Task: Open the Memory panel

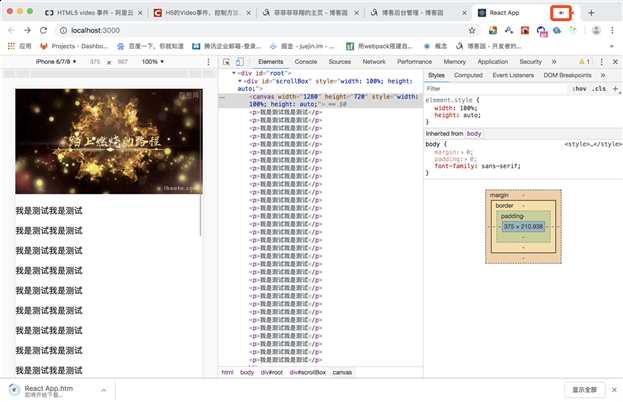Action: pos(455,62)
